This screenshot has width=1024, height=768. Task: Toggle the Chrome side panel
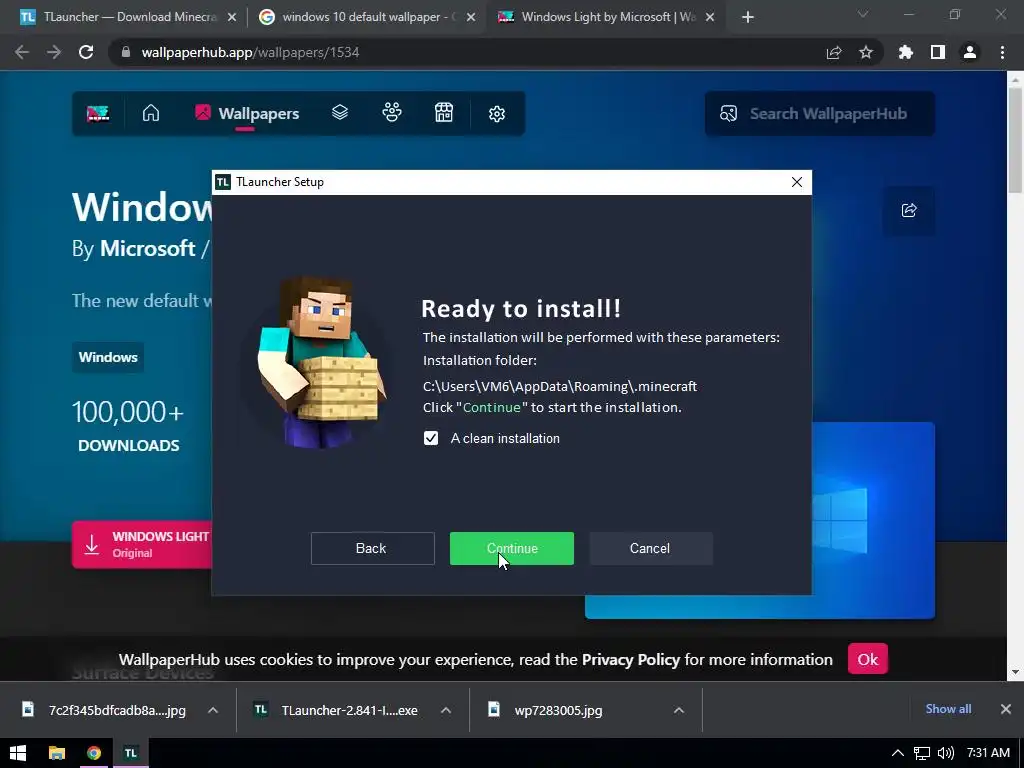point(938,52)
